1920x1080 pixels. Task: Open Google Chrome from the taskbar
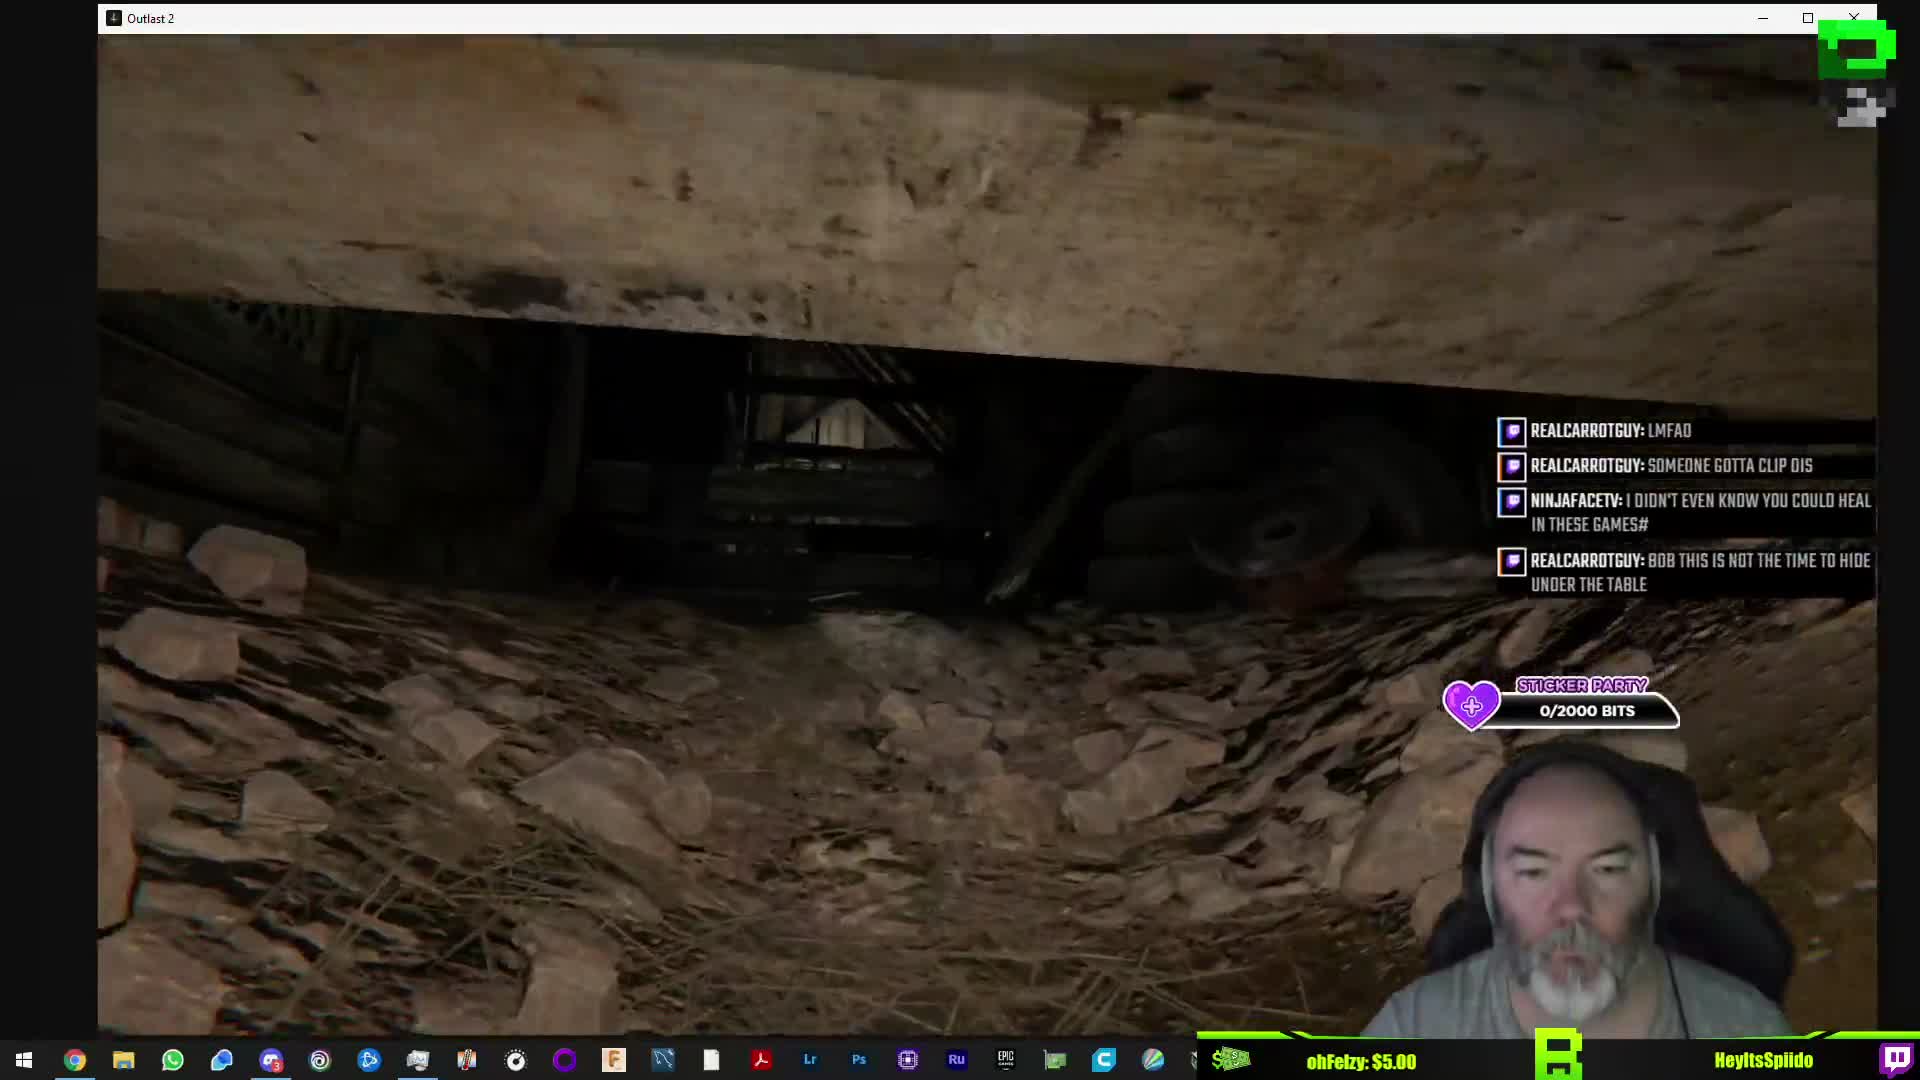(x=75, y=1060)
